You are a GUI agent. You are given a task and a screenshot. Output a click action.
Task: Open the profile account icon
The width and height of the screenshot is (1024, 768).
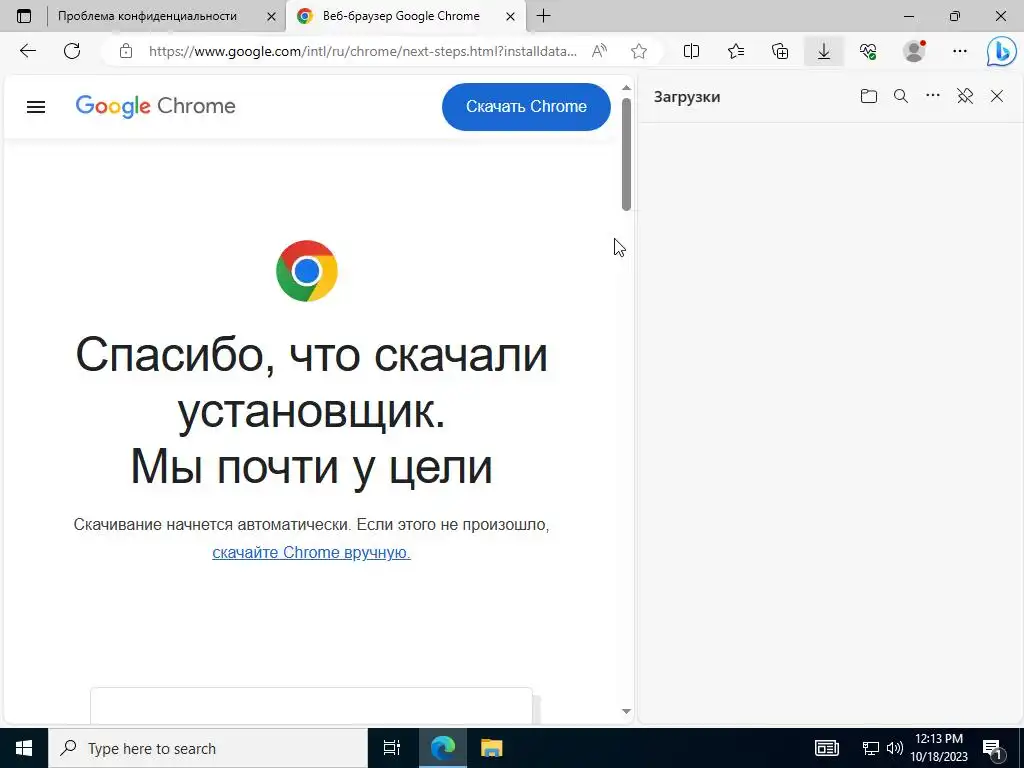[x=914, y=51]
